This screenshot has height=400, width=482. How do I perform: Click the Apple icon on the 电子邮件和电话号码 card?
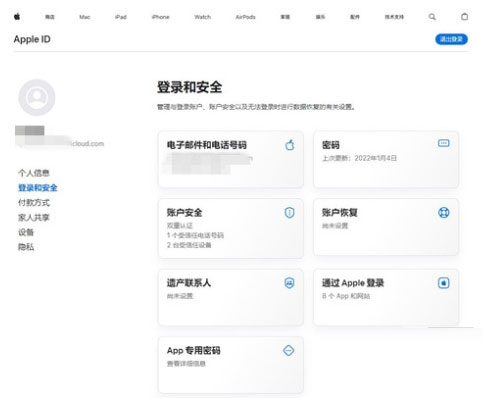pos(290,145)
